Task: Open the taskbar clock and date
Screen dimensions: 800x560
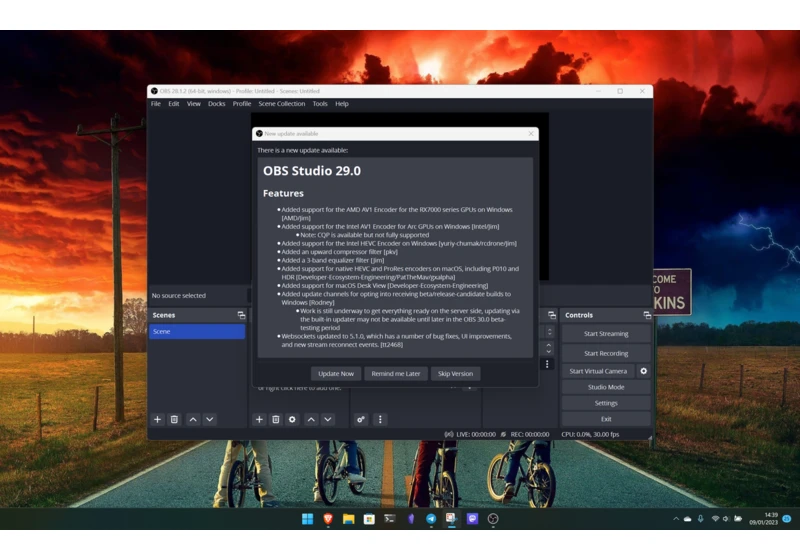Action: [764, 519]
